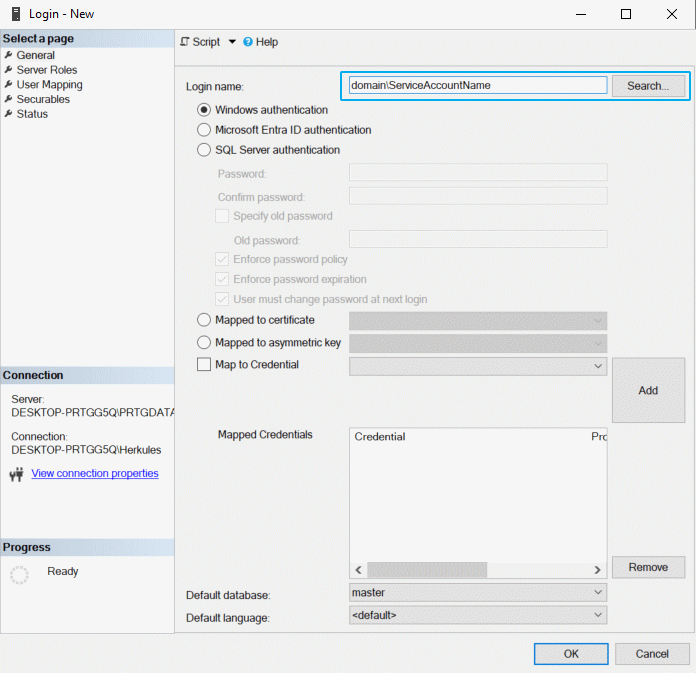Confirm with the OK button
Viewport: 696px width, 673px height.
571,653
